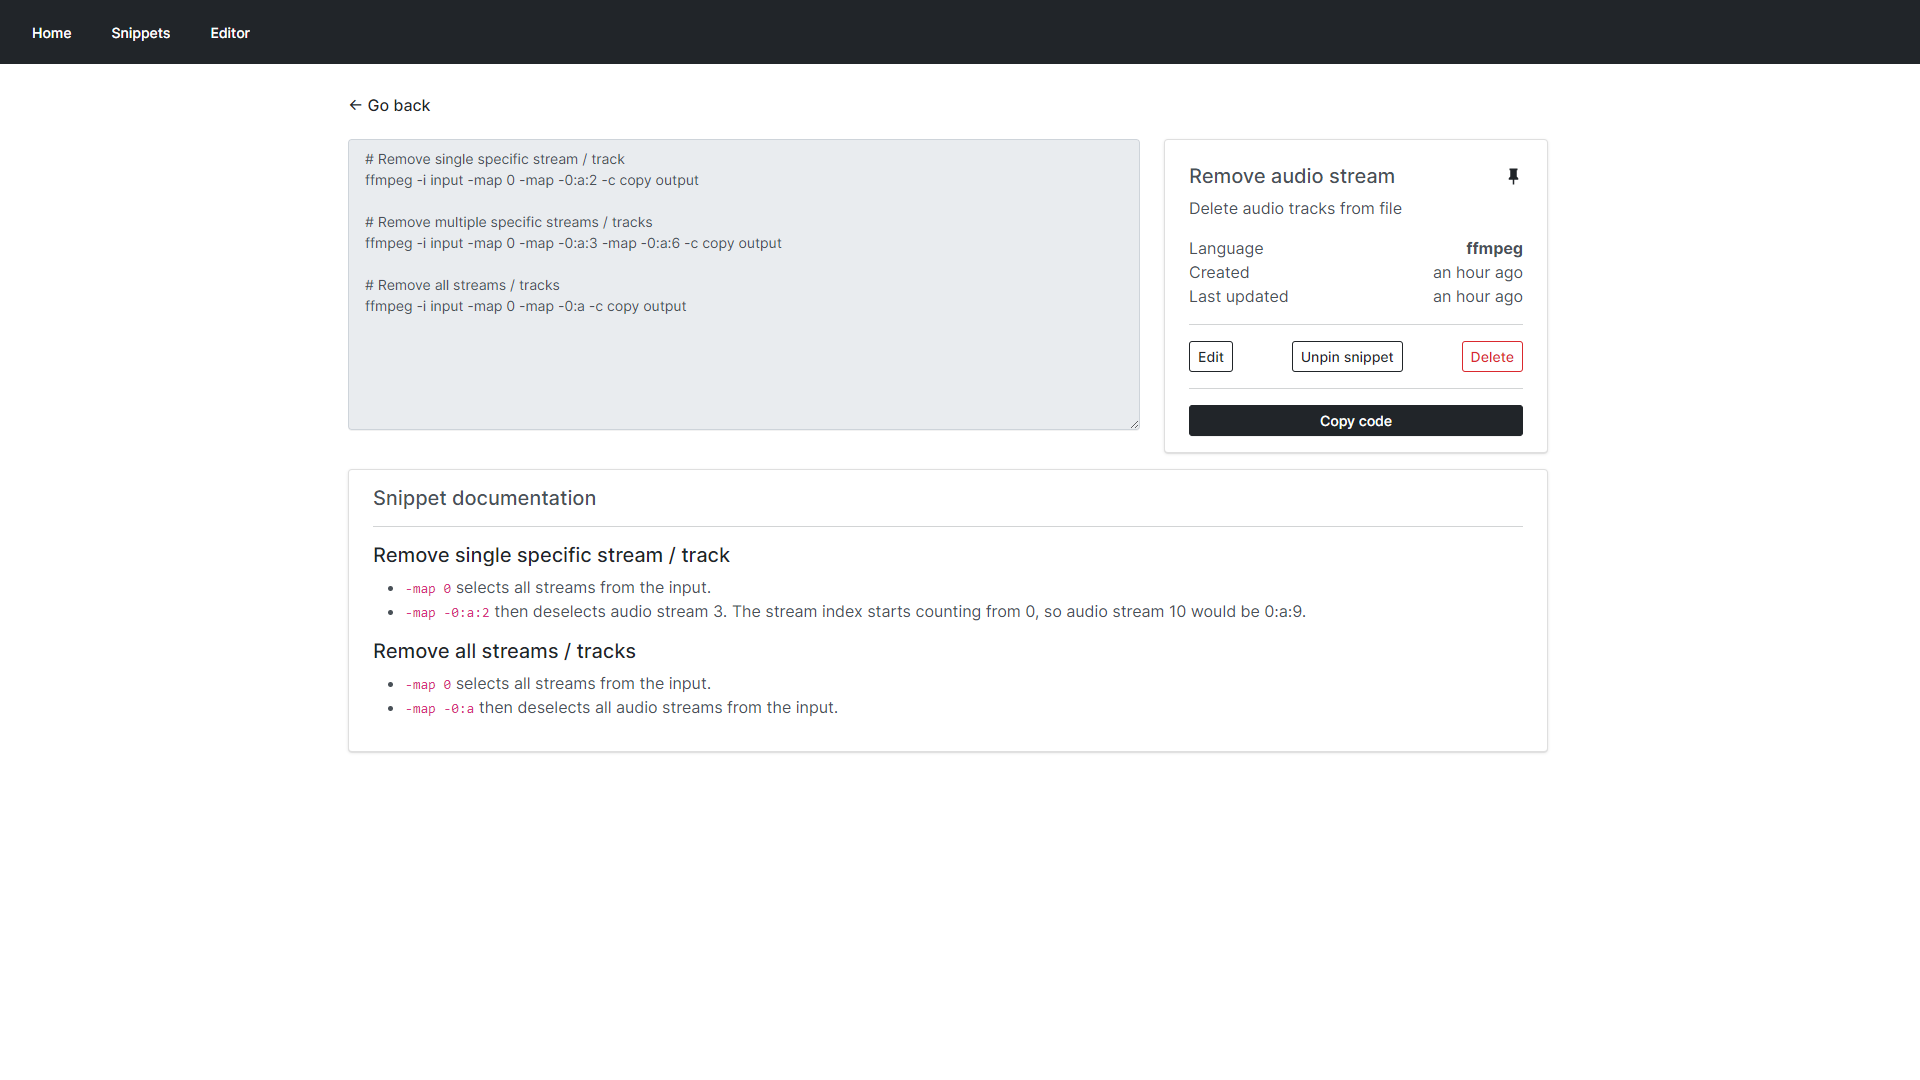
Task: Click the -map -0:a inline code
Action: pyautogui.click(x=439, y=709)
